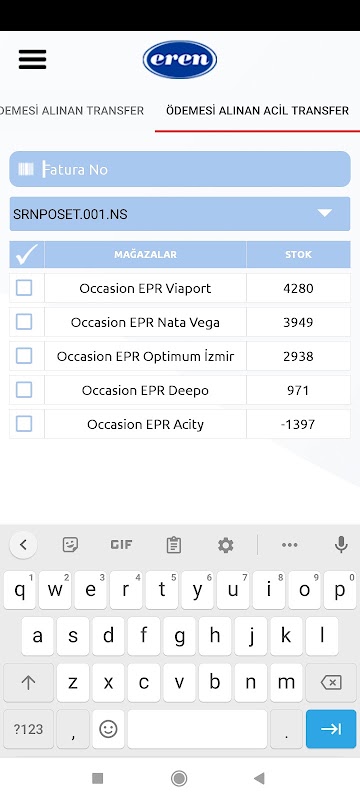Image resolution: width=360 pixels, height=800 pixels.
Task: Open the emoji picker key
Action: tap(108, 729)
